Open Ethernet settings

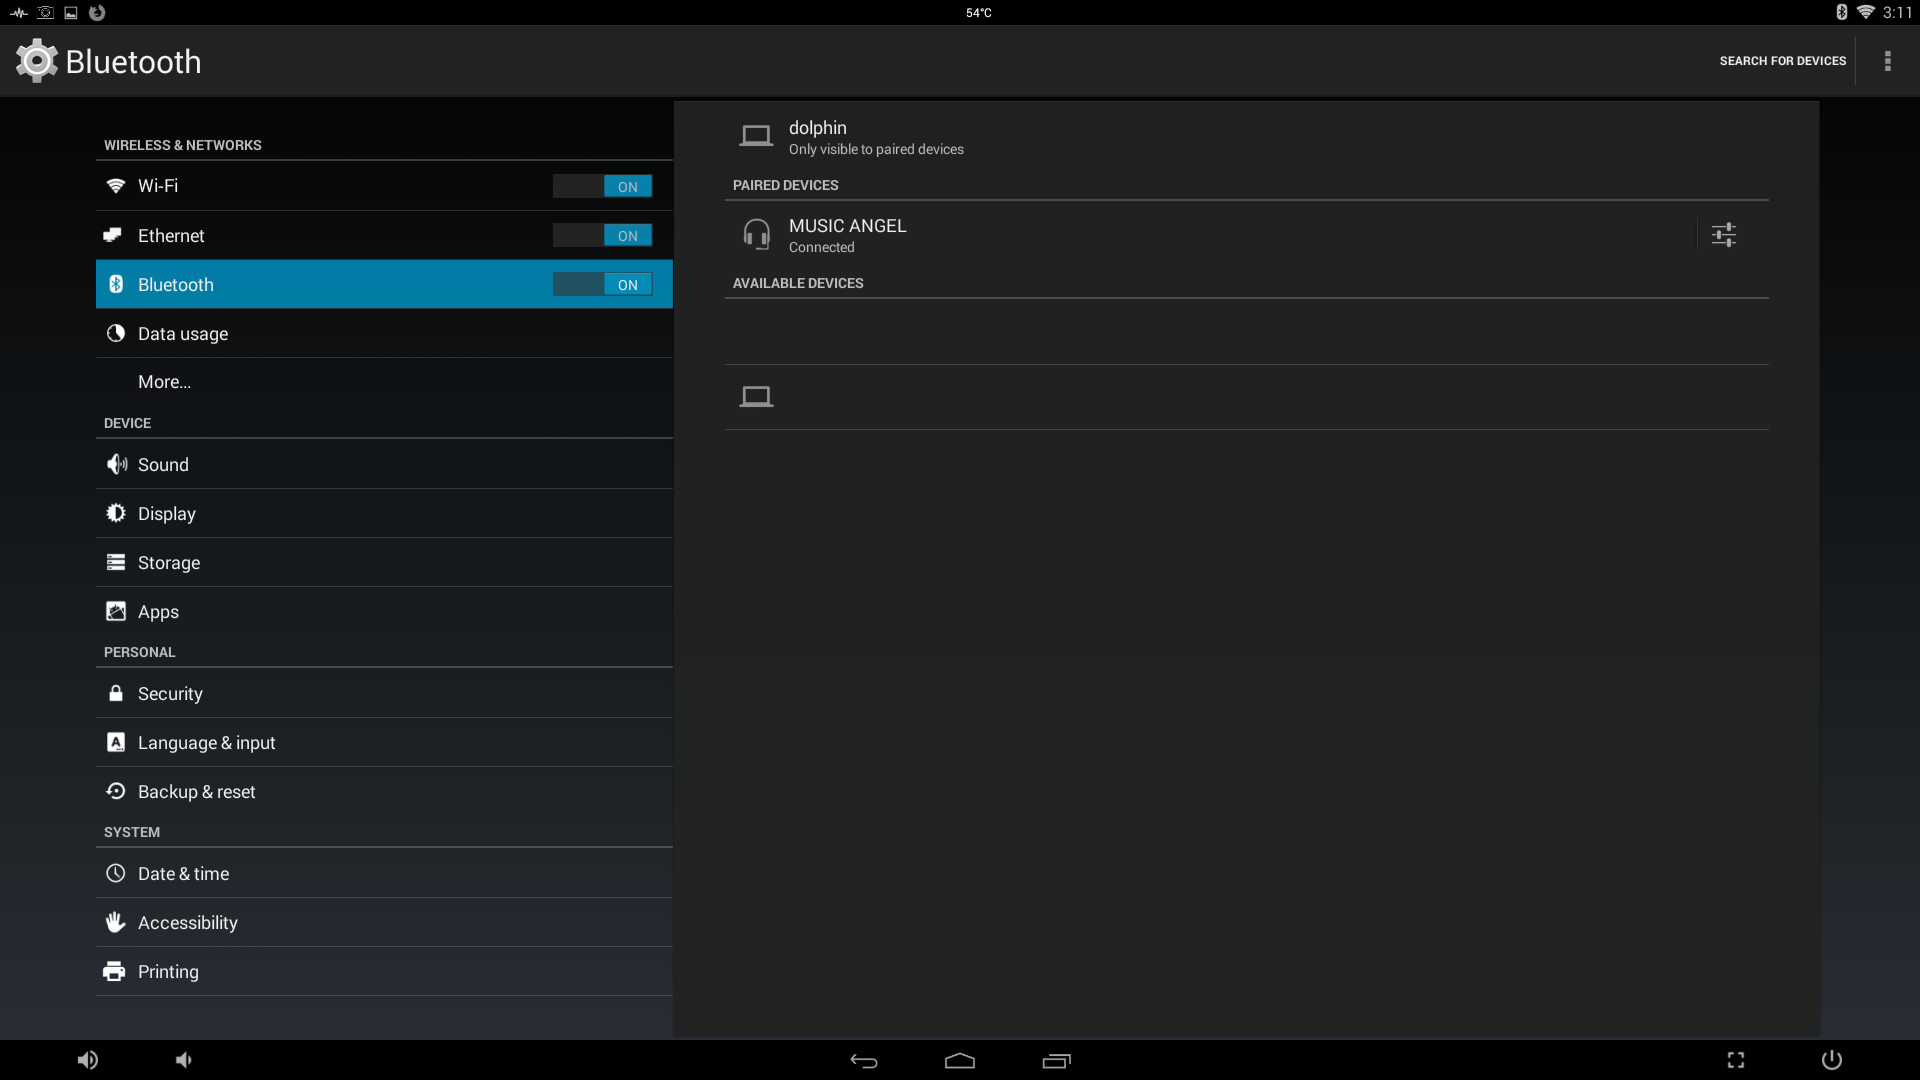(x=384, y=235)
